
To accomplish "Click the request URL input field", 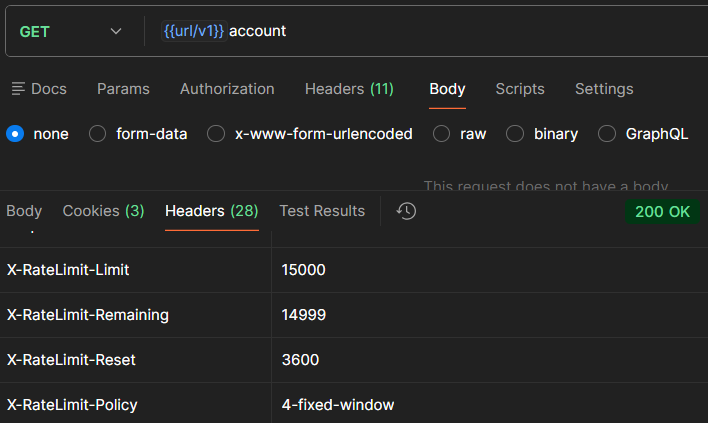I will (x=450, y=31).
